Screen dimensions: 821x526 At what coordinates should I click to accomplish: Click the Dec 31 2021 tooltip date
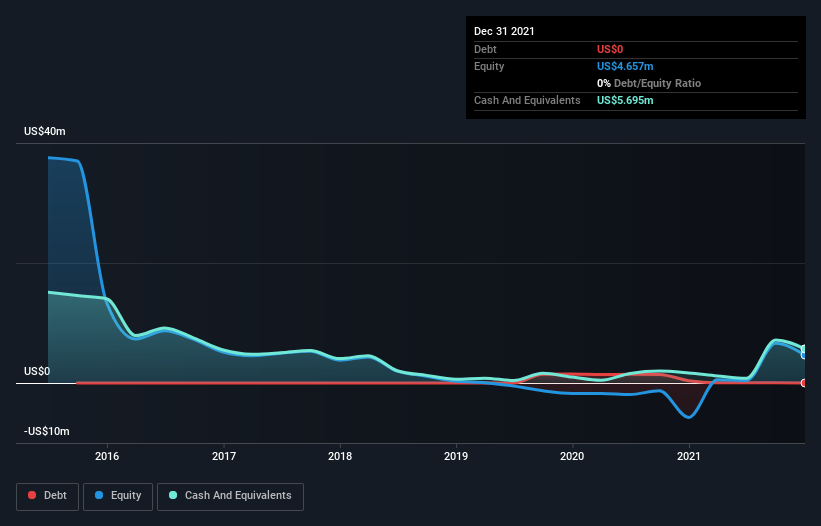504,31
